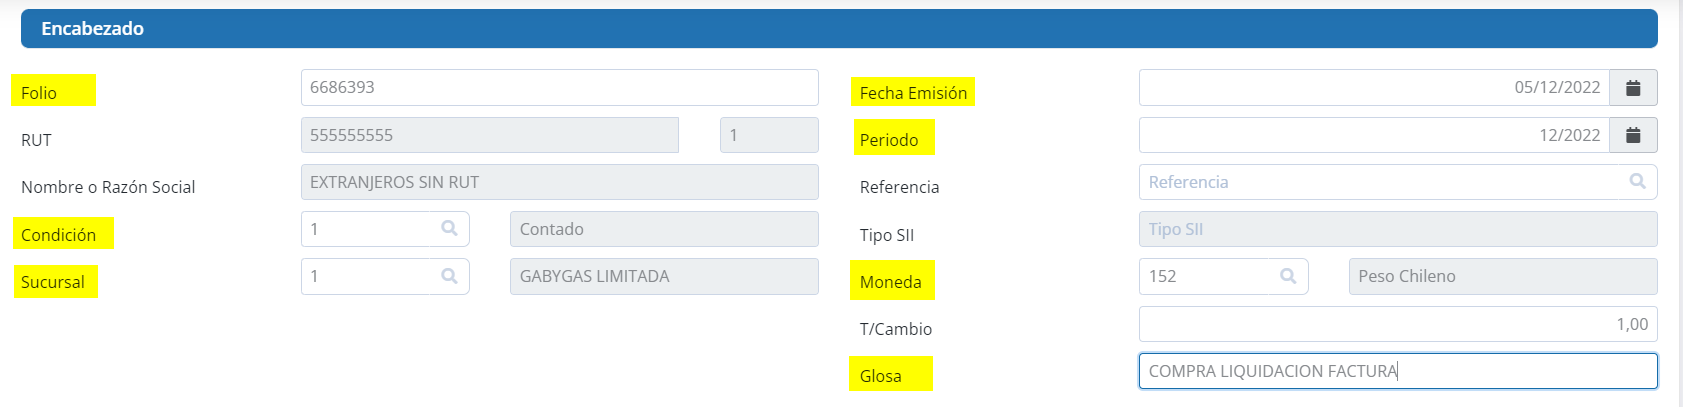Click the Moneda code field
The width and height of the screenshot is (1683, 407).
[1205, 276]
